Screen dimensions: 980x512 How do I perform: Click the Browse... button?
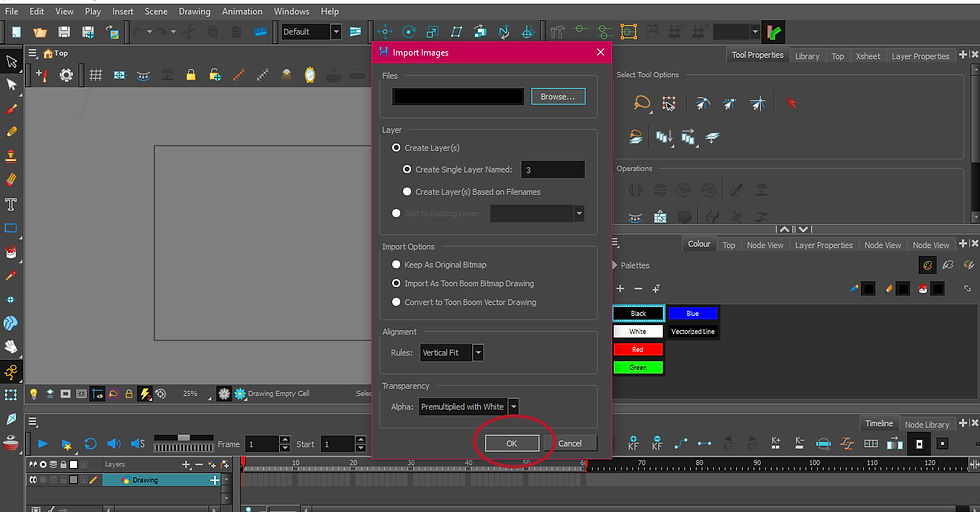pyautogui.click(x=558, y=97)
